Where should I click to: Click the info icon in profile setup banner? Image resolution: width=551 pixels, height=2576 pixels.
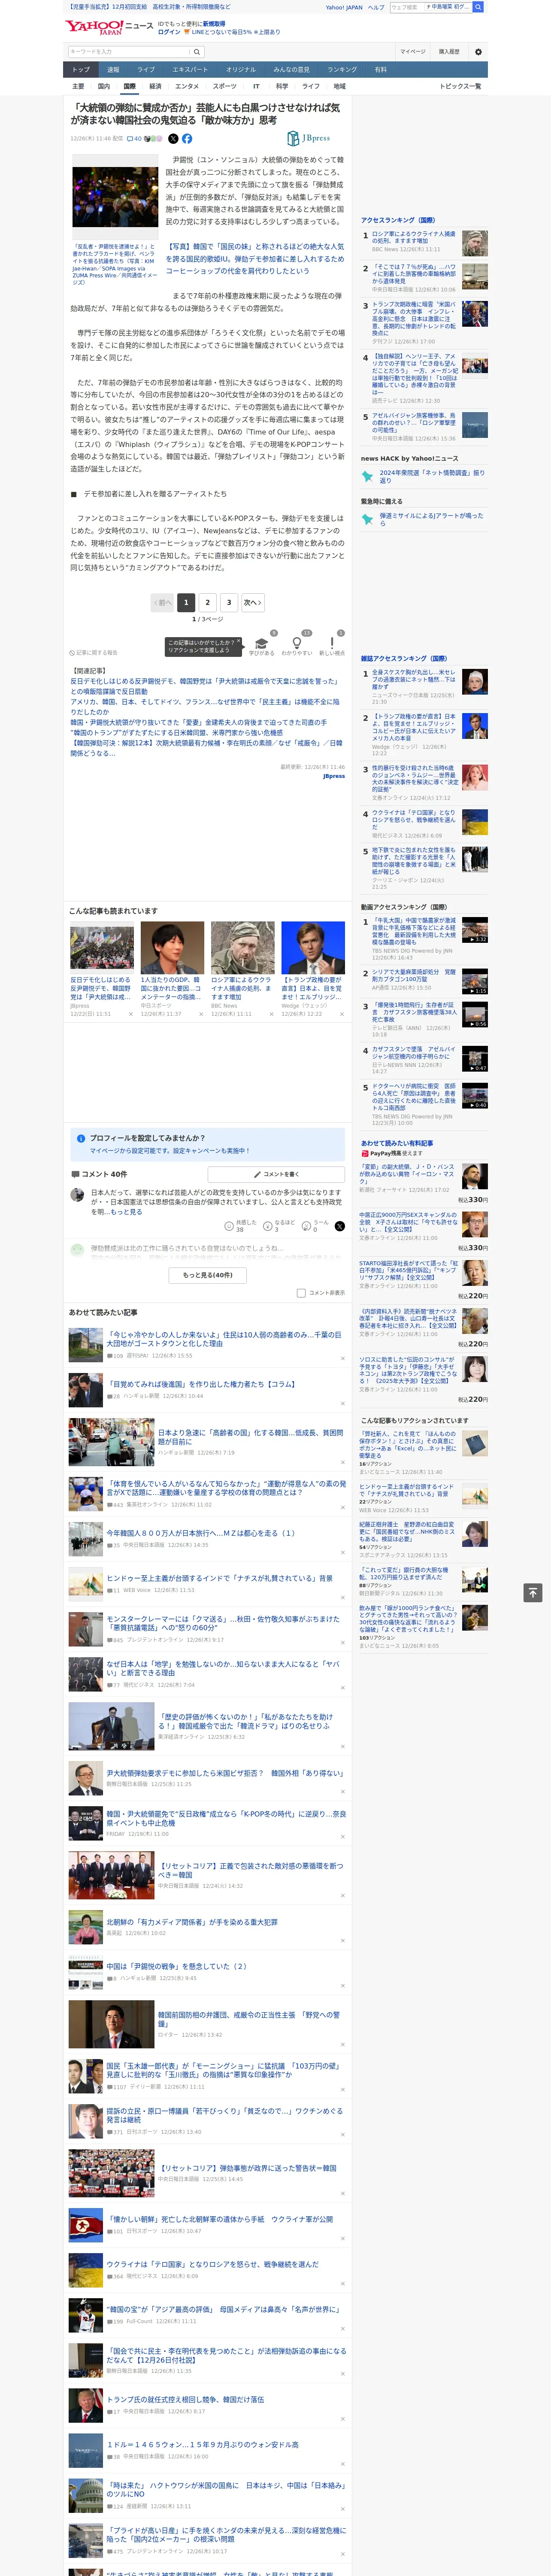[x=81, y=1138]
